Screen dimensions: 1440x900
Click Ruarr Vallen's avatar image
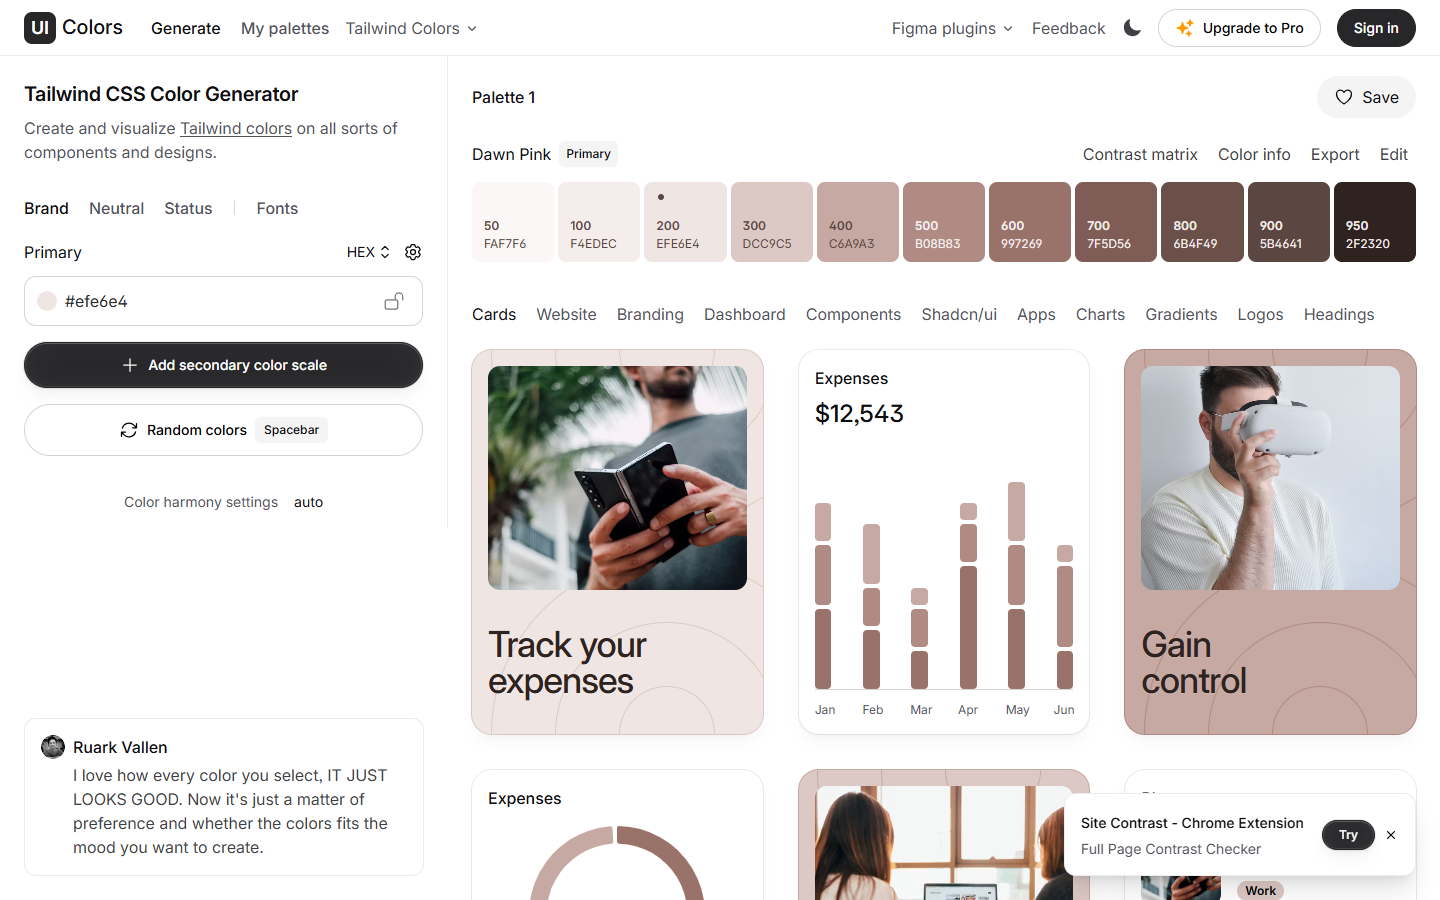tap(53, 747)
